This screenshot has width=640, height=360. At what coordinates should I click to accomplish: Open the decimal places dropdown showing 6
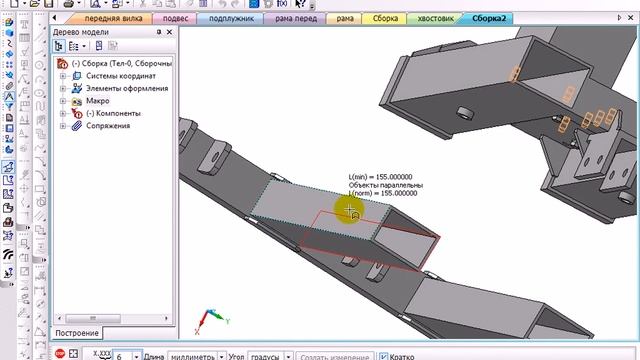pyautogui.click(x=137, y=356)
